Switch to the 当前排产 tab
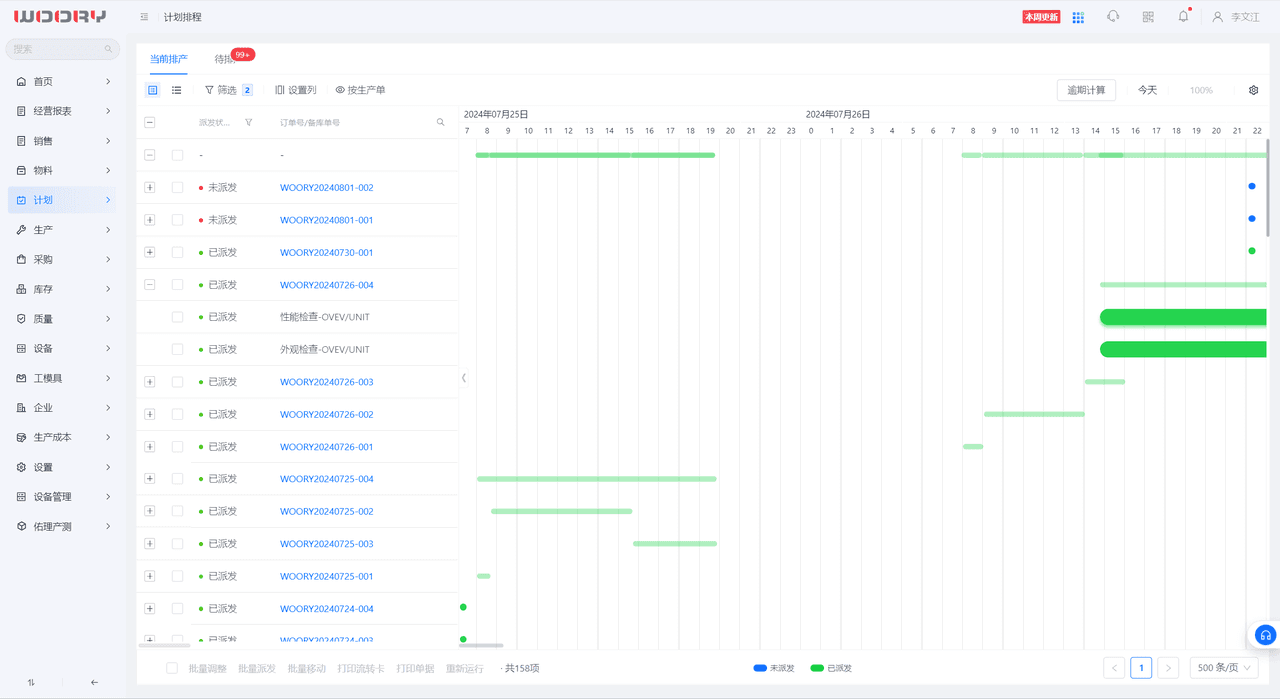Image resolution: width=1280 pixels, height=699 pixels. pos(169,59)
